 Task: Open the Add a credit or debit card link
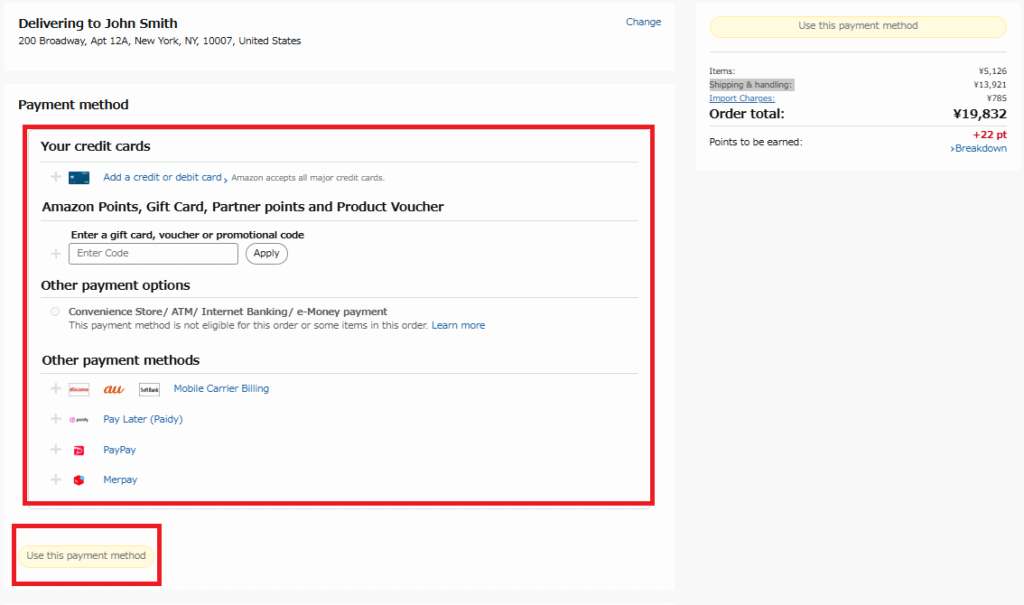162,177
